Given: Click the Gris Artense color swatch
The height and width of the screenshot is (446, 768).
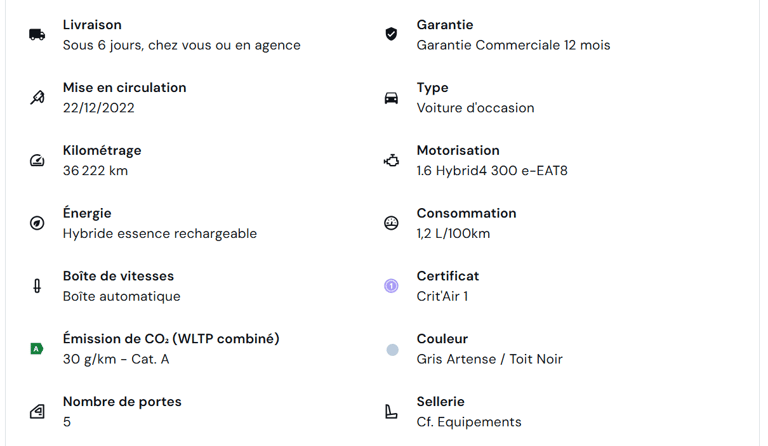Looking at the screenshot, I should 392,350.
